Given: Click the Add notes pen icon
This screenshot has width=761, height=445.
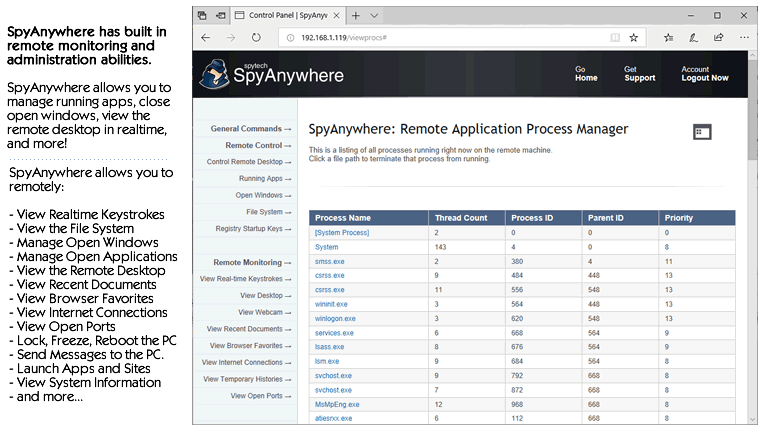Looking at the screenshot, I should (693, 37).
